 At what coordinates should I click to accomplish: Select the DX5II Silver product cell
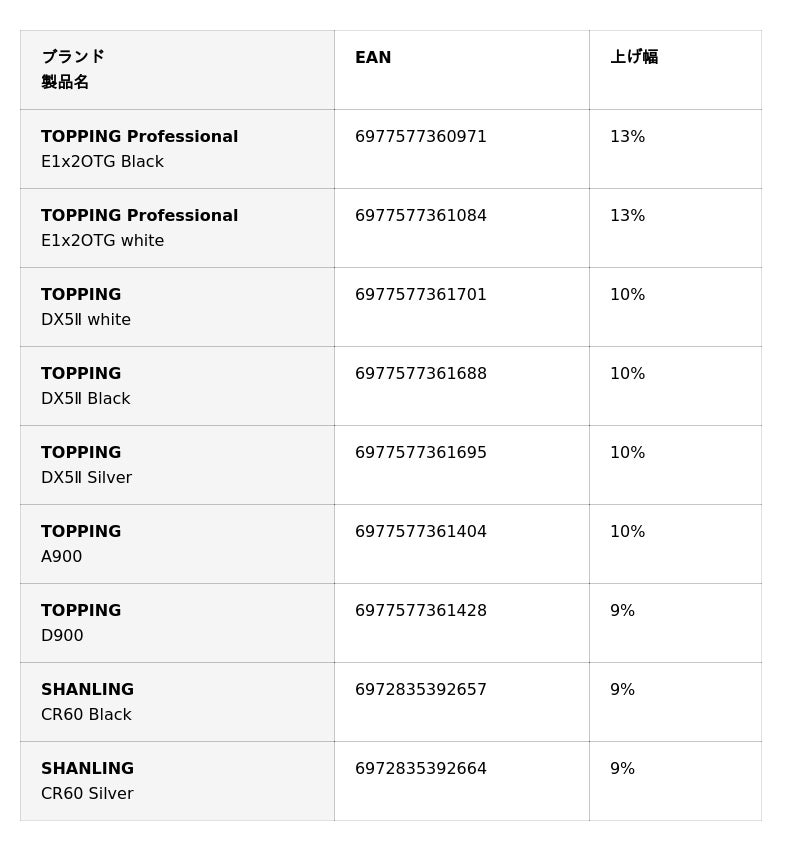pos(177,465)
